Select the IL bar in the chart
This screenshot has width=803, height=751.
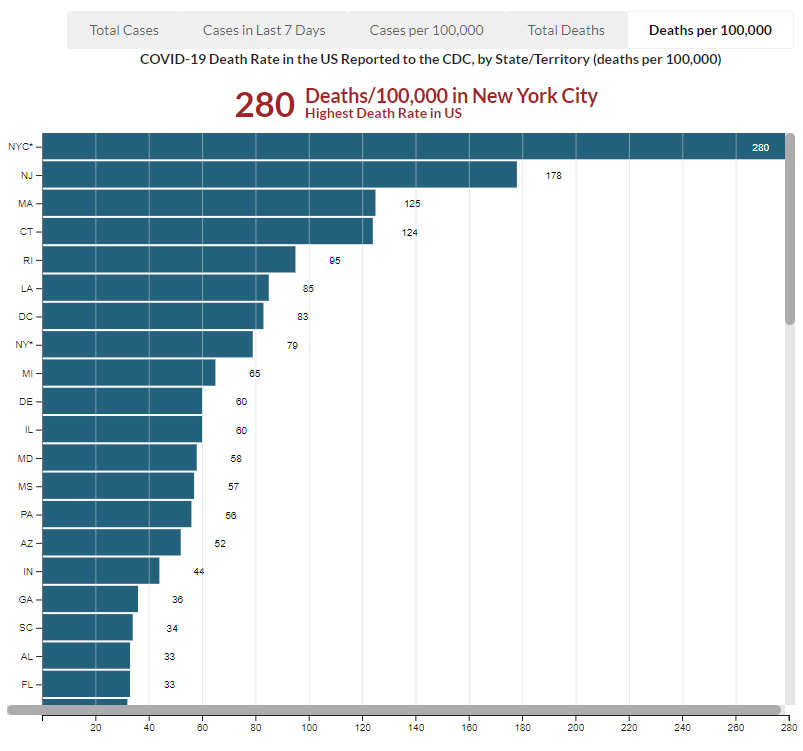[x=122, y=429]
